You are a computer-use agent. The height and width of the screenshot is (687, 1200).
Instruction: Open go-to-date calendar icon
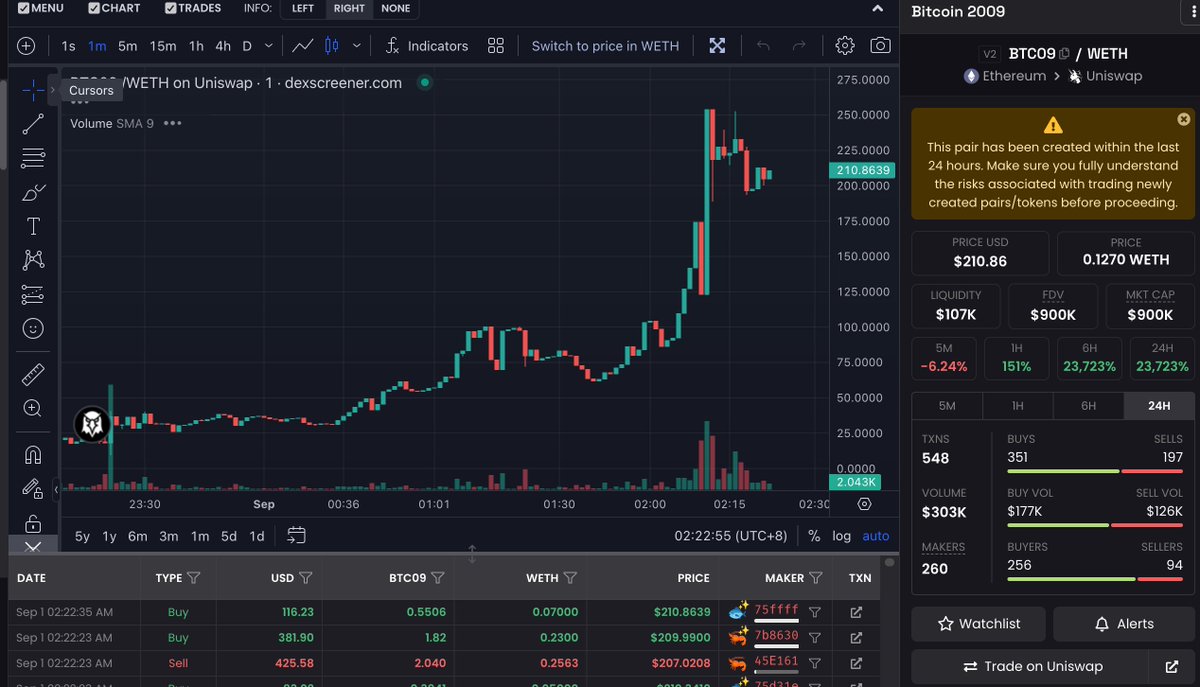click(x=296, y=536)
